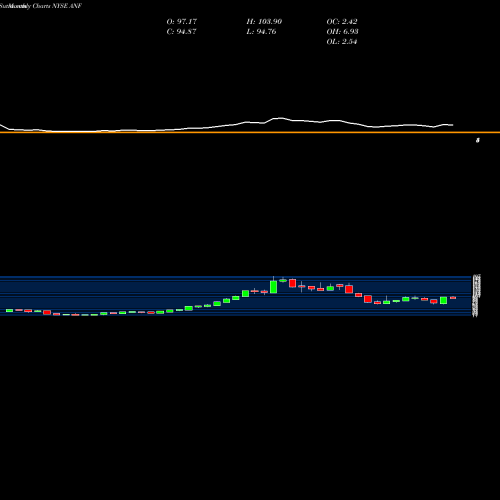Select the low price 'L: 94.76'

[x=261, y=31]
